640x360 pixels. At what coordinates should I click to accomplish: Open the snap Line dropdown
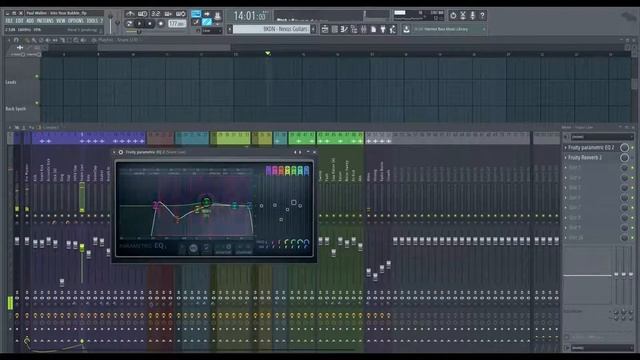tap(211, 30)
